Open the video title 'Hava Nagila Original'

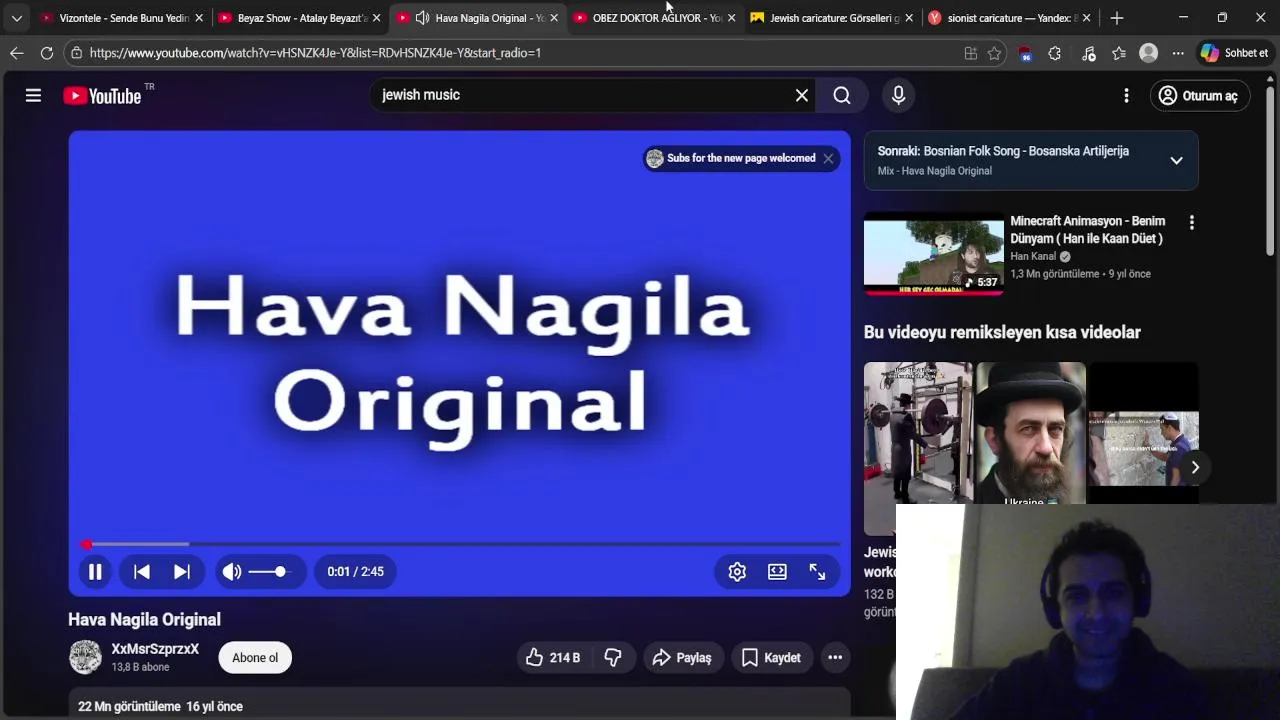tap(144, 619)
